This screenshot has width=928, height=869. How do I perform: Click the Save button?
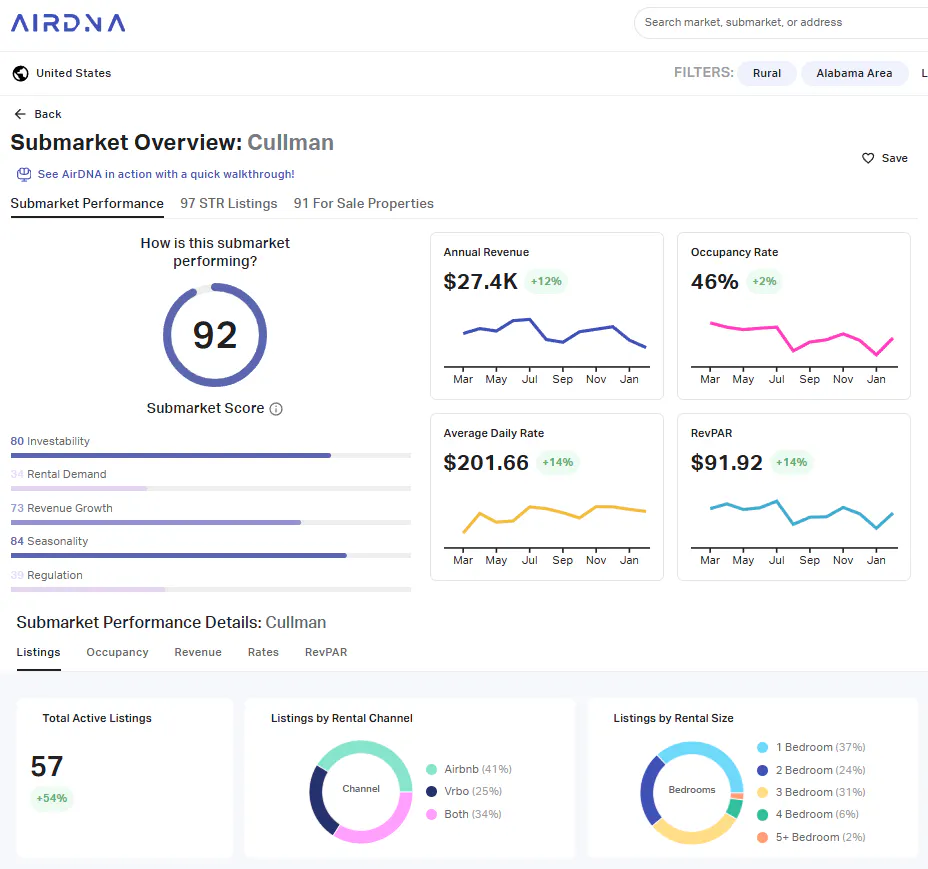[885, 158]
